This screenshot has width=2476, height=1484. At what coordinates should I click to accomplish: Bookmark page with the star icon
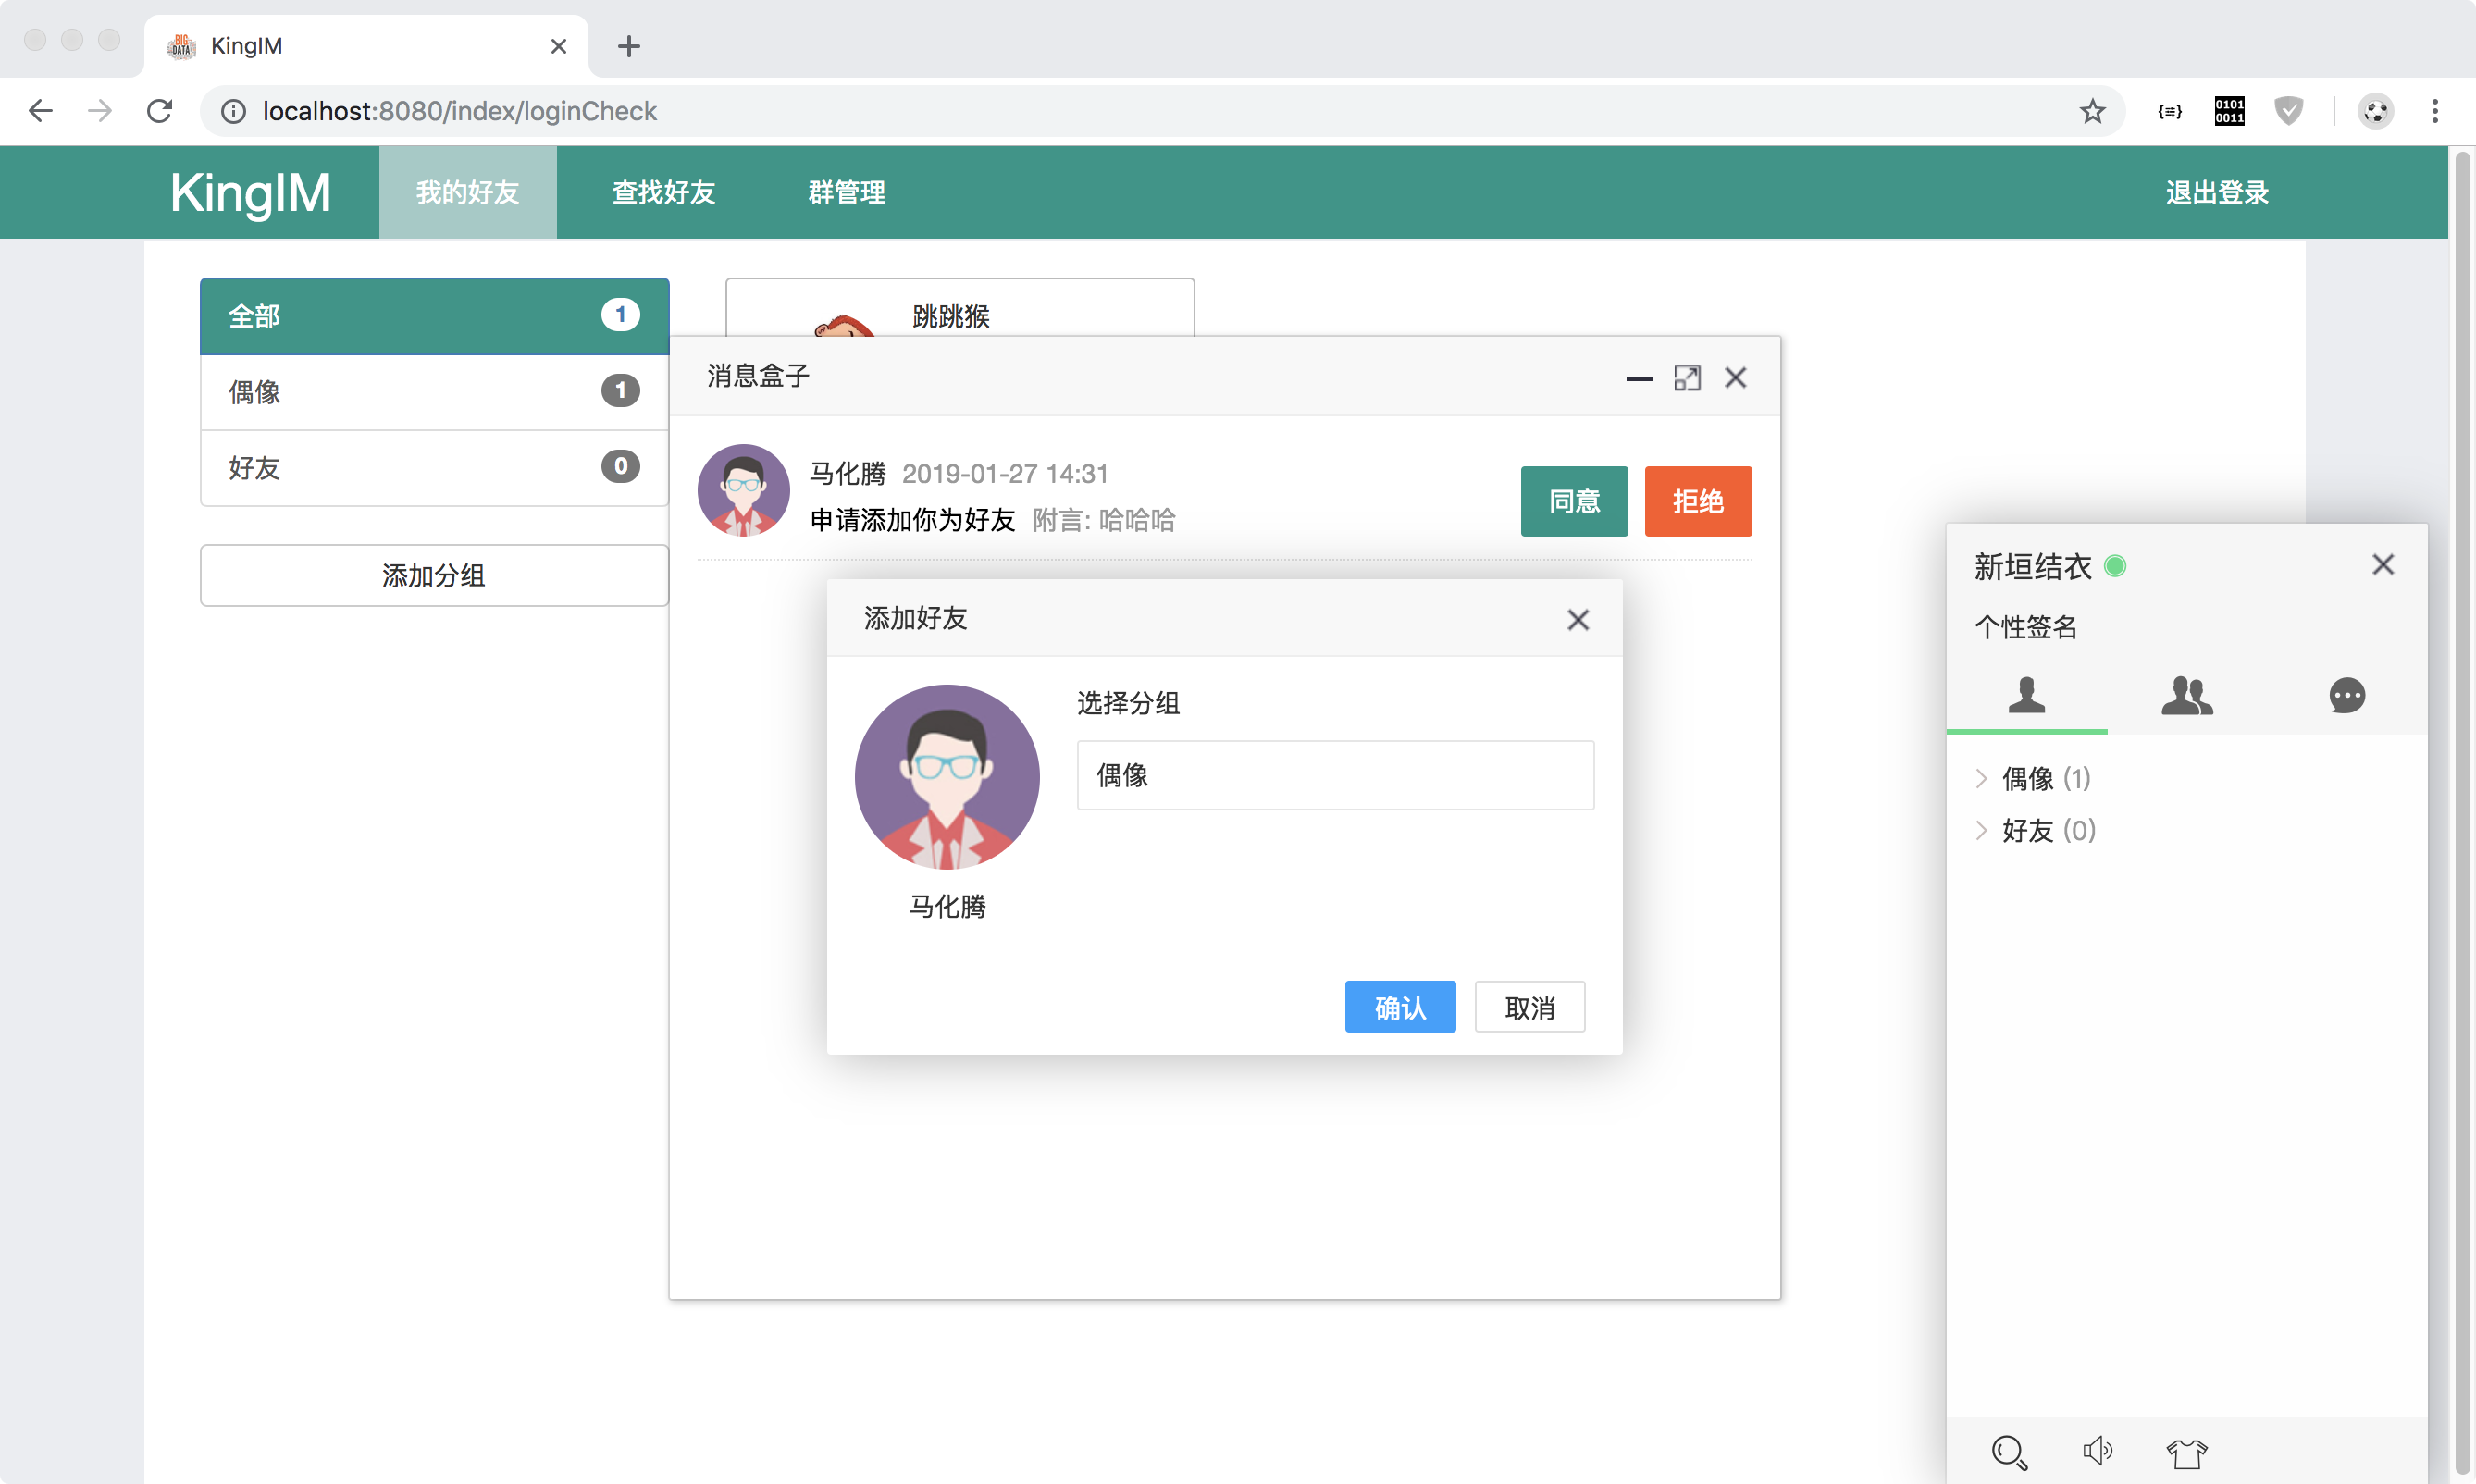[2092, 111]
